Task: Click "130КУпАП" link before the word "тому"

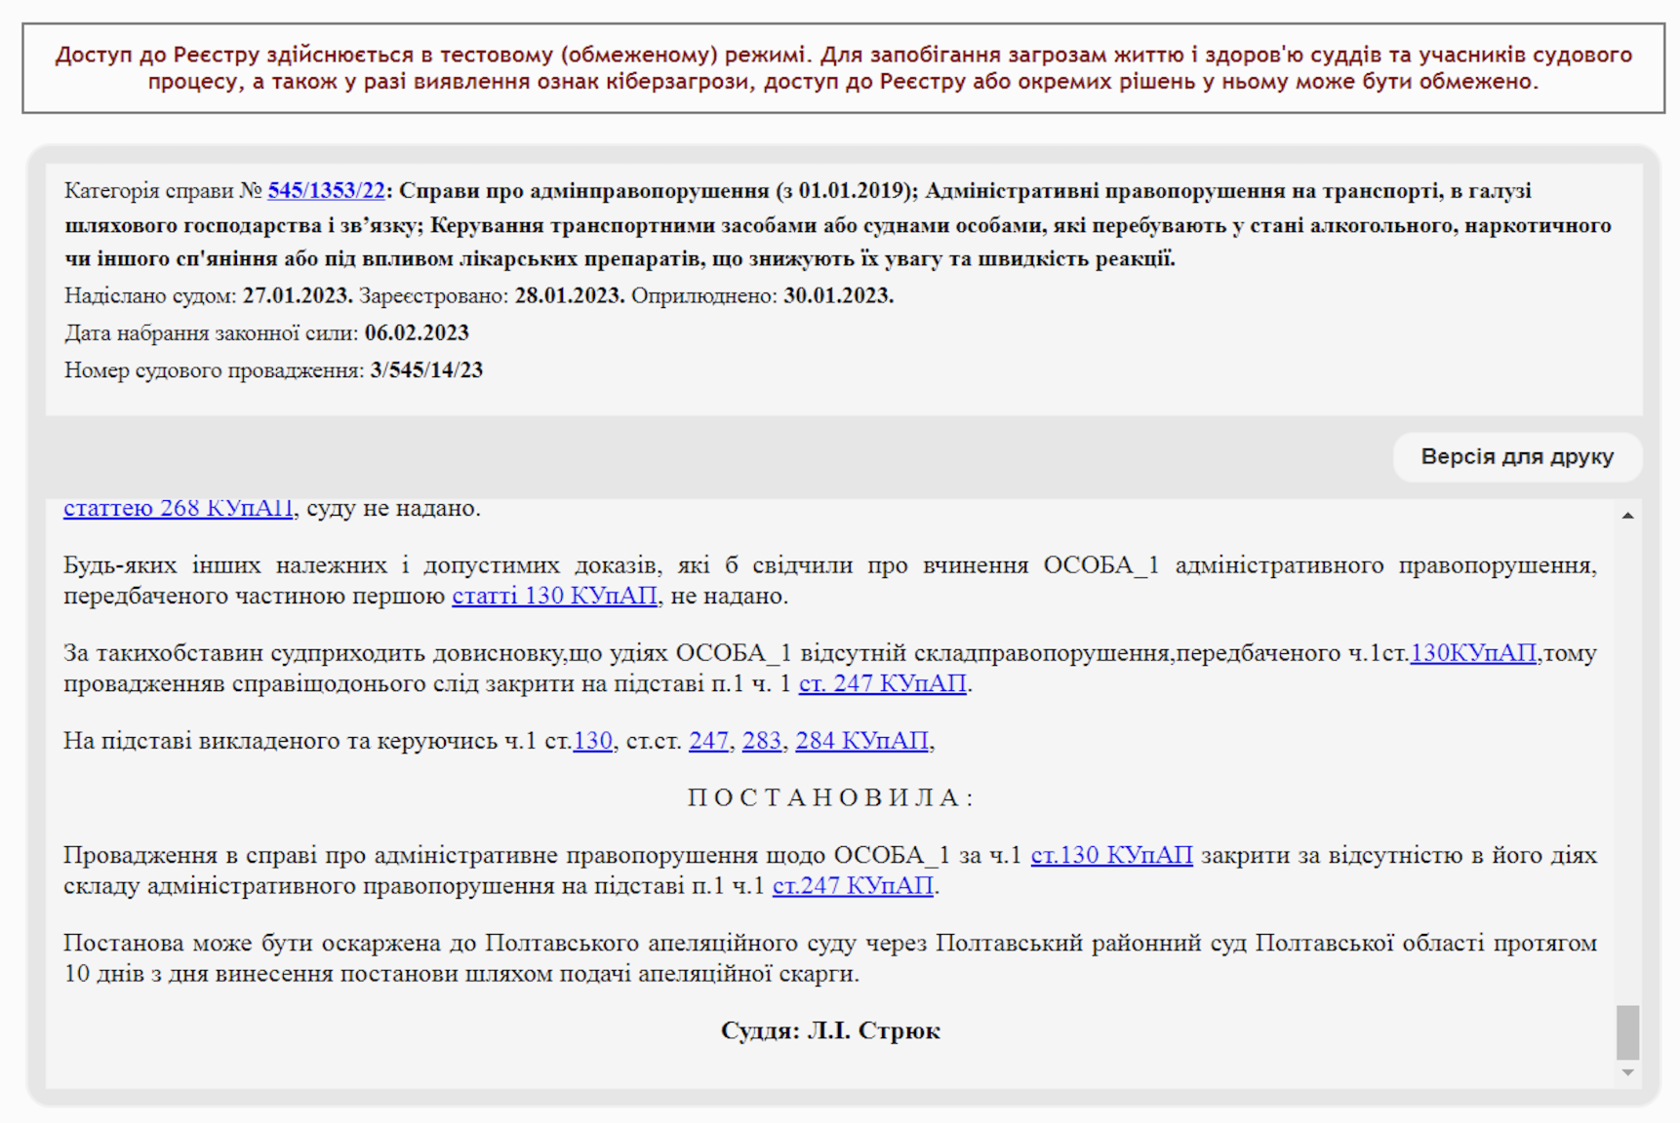Action: click(x=1472, y=653)
